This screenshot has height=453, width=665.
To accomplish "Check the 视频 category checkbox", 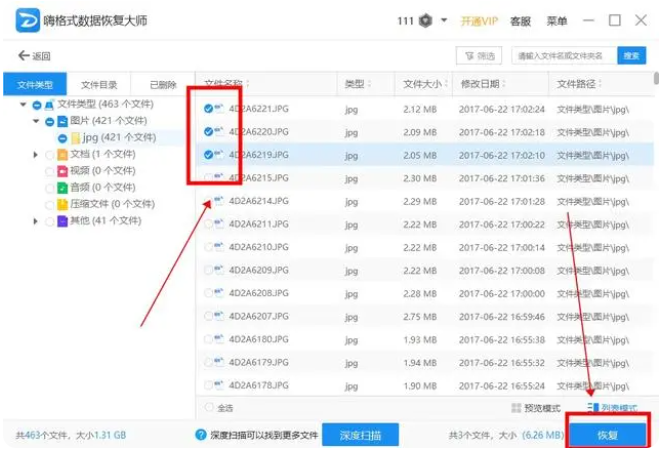I will tap(50, 171).
